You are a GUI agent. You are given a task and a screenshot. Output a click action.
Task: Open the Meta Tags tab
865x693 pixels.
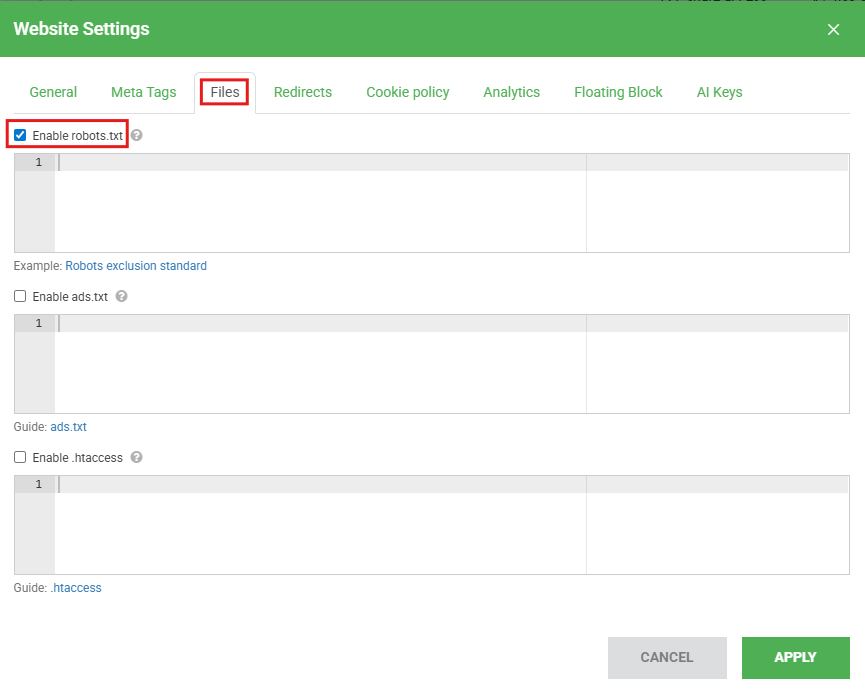[x=143, y=92]
